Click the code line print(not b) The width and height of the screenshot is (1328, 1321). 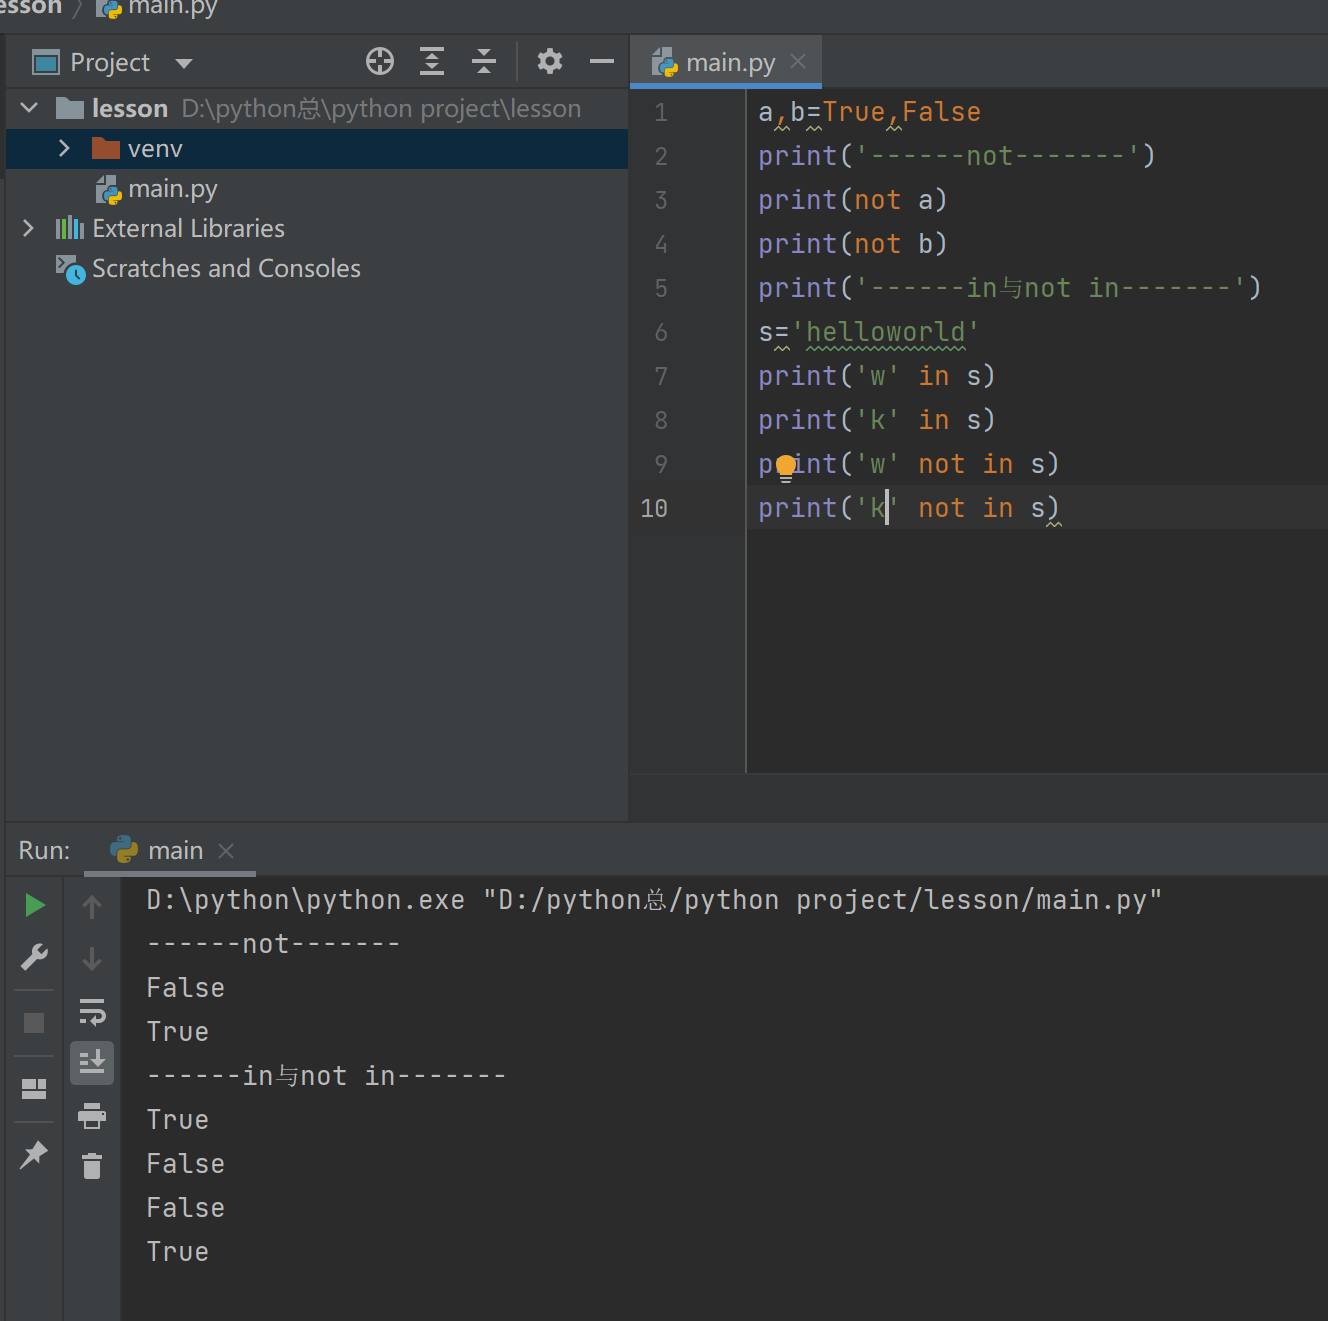pos(853,245)
